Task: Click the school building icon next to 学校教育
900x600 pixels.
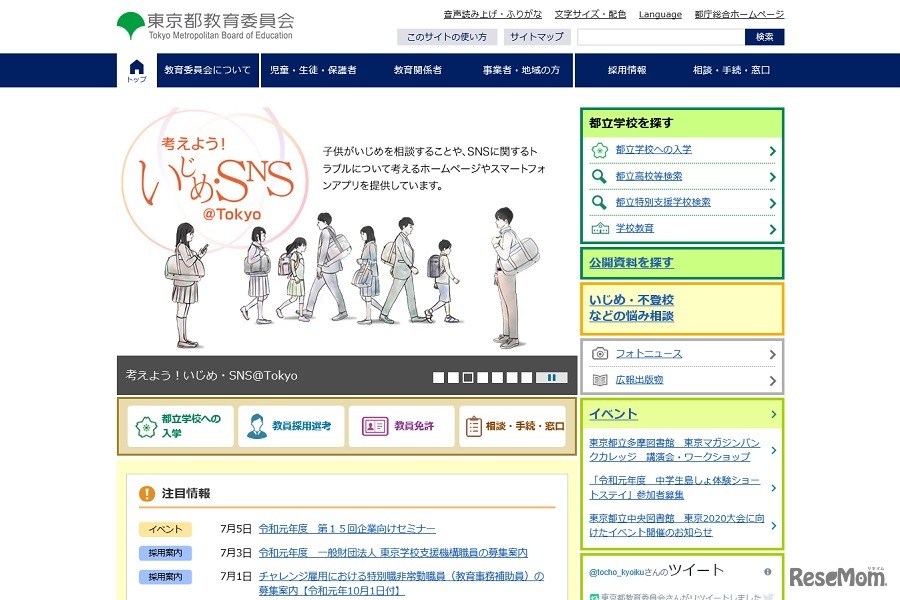Action: click(600, 227)
